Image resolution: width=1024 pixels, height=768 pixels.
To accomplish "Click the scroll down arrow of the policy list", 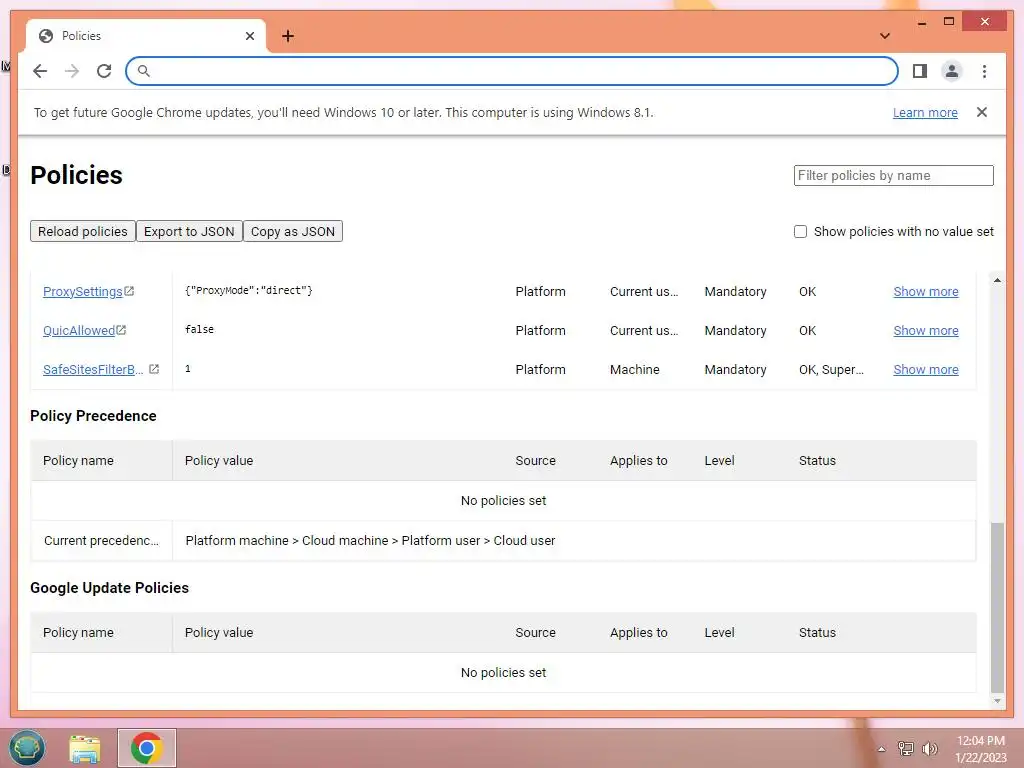I will (997, 701).
